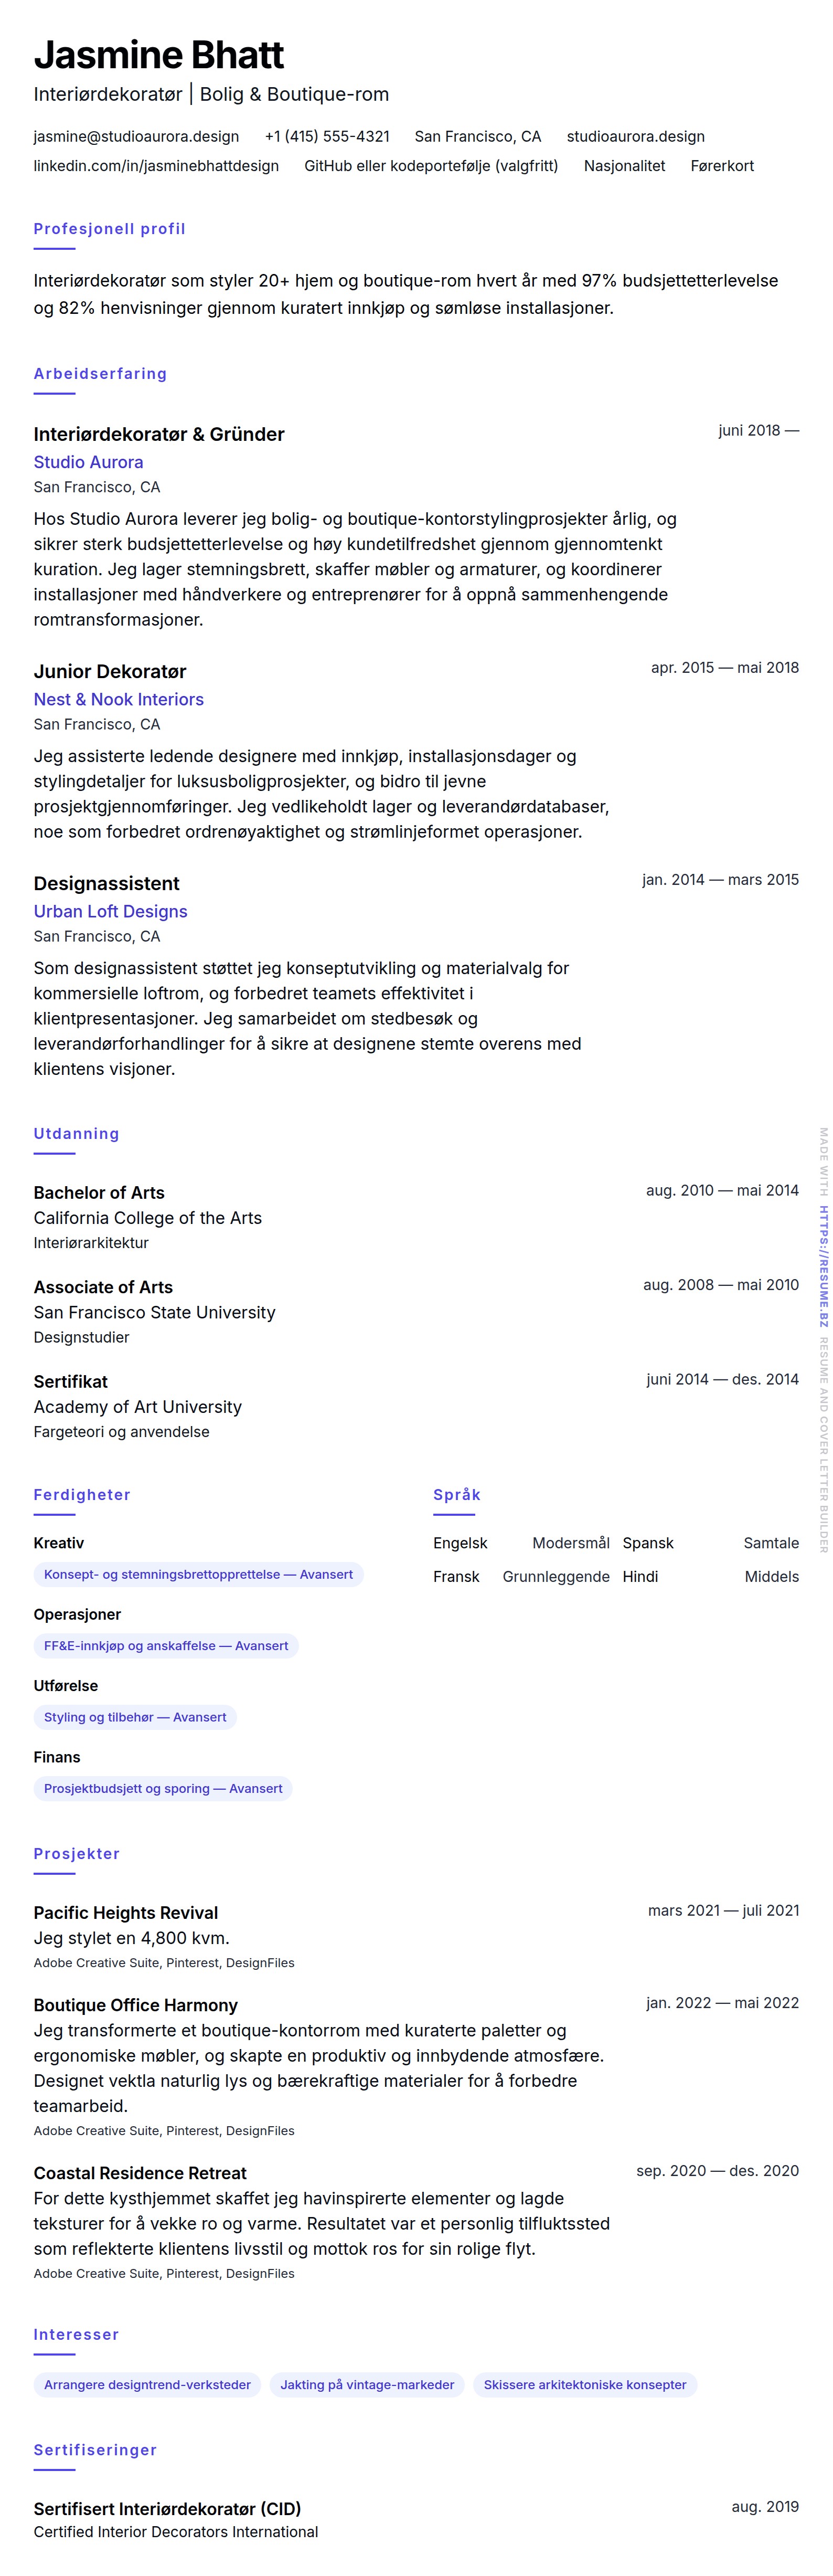Open the Nest & Nook Interiors link

coord(118,699)
